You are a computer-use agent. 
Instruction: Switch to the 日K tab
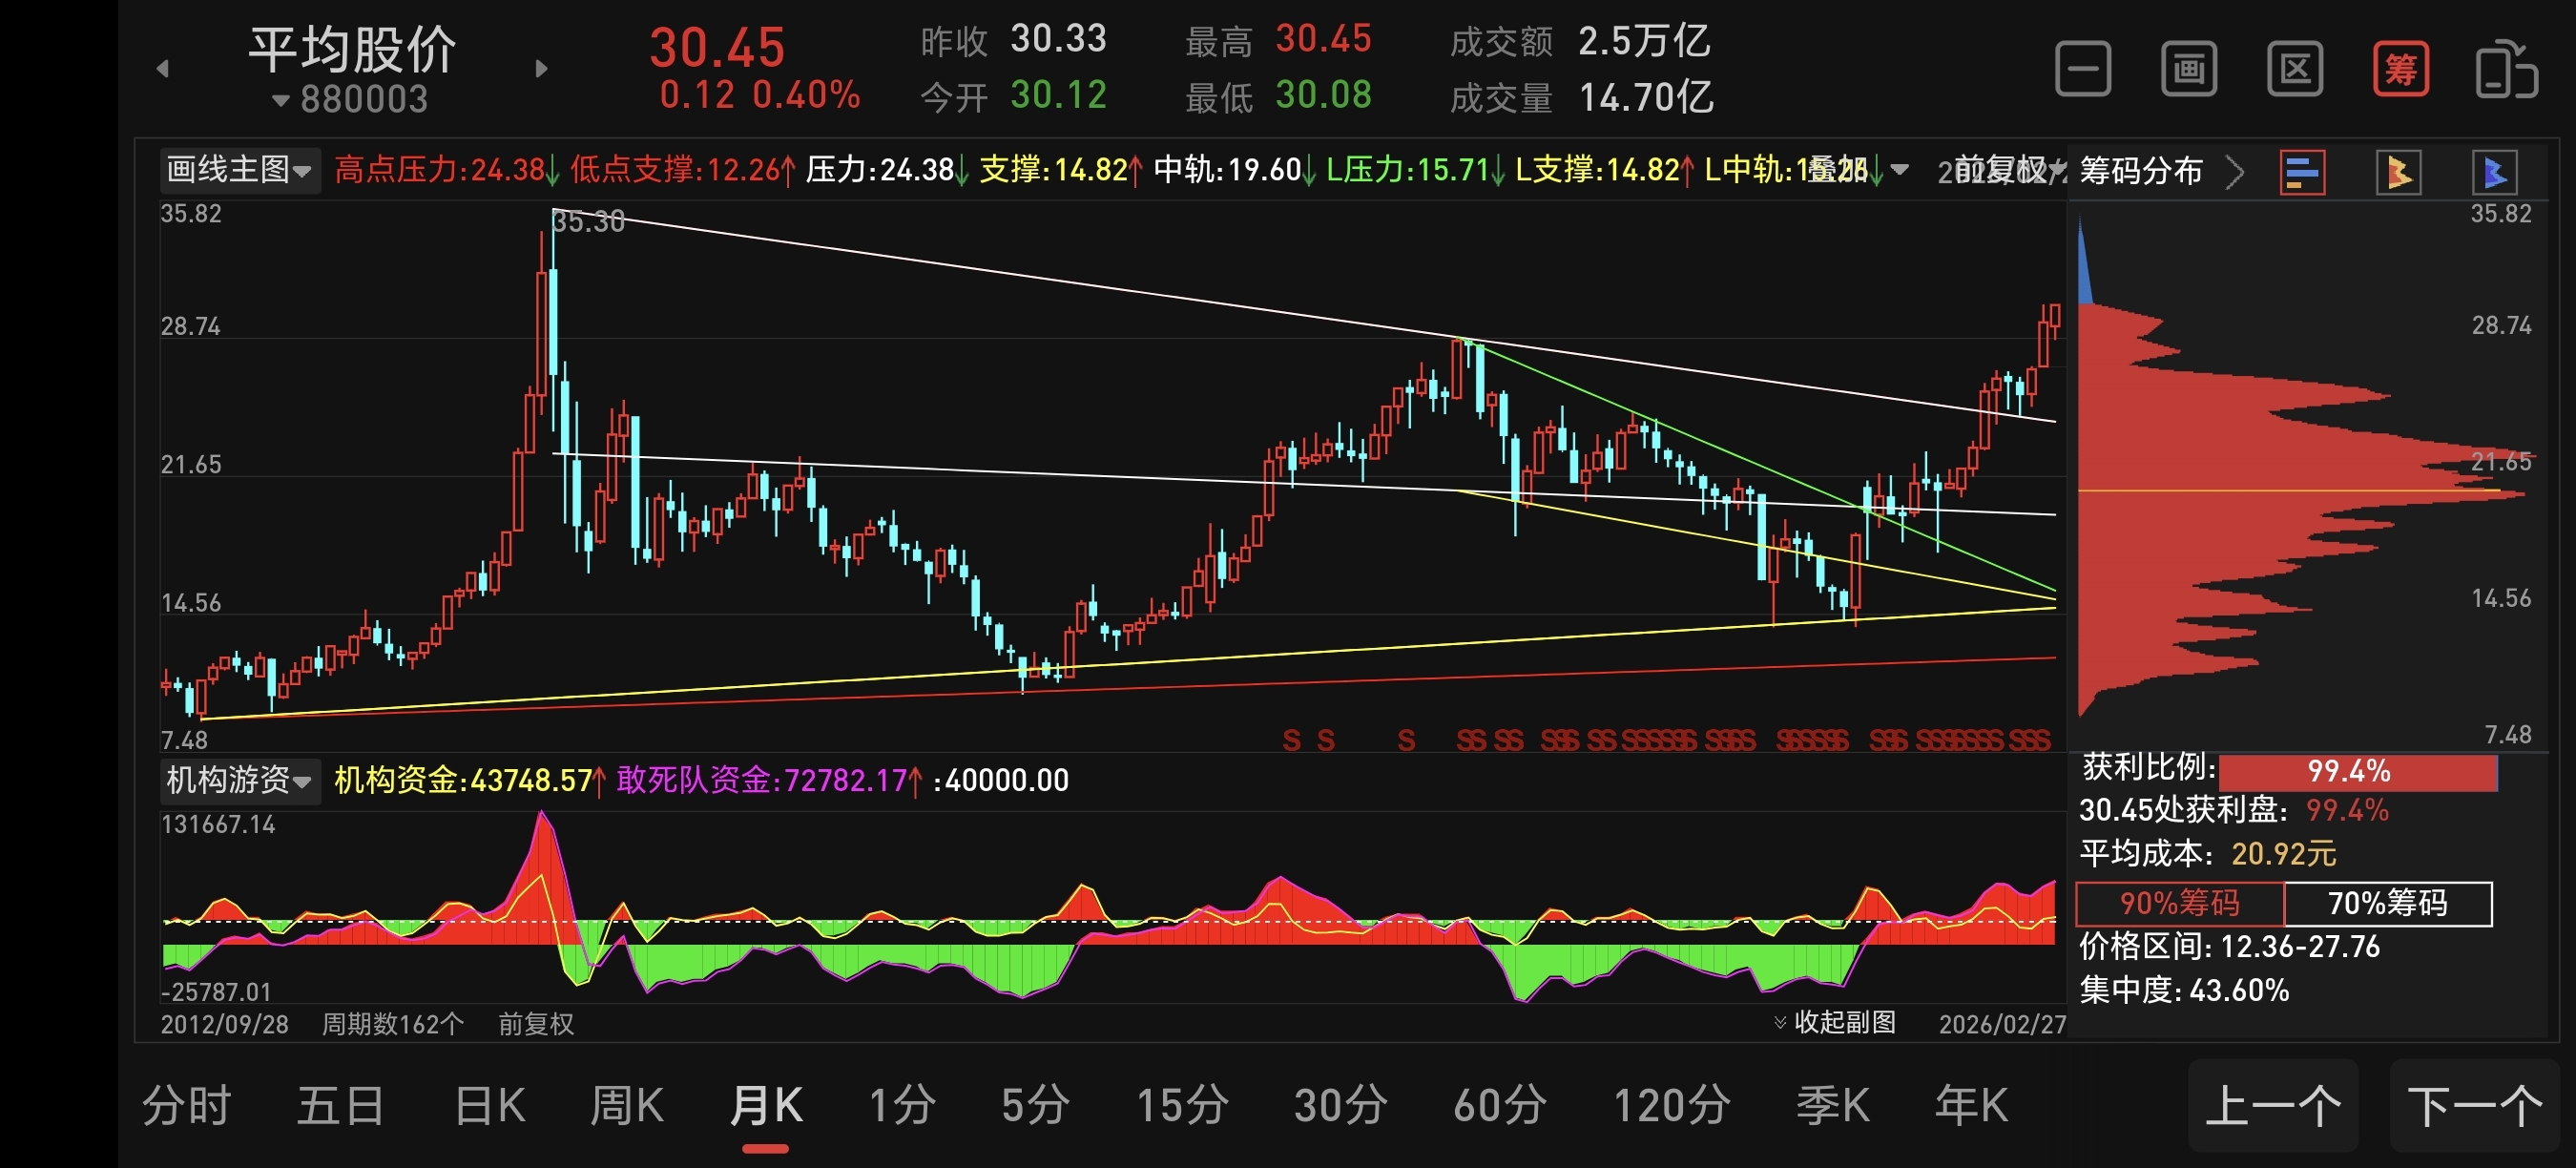[489, 1105]
